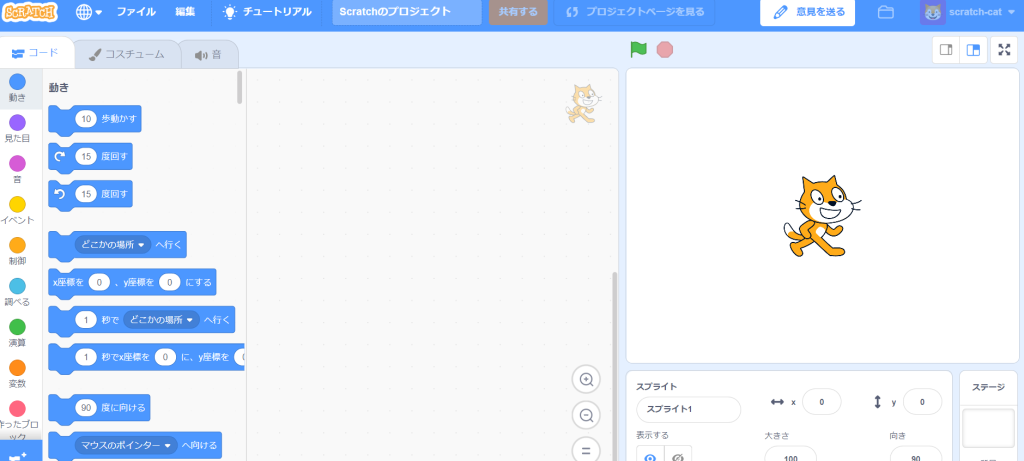
Task: Open the My Stuff folder icon
Action: coord(886,12)
